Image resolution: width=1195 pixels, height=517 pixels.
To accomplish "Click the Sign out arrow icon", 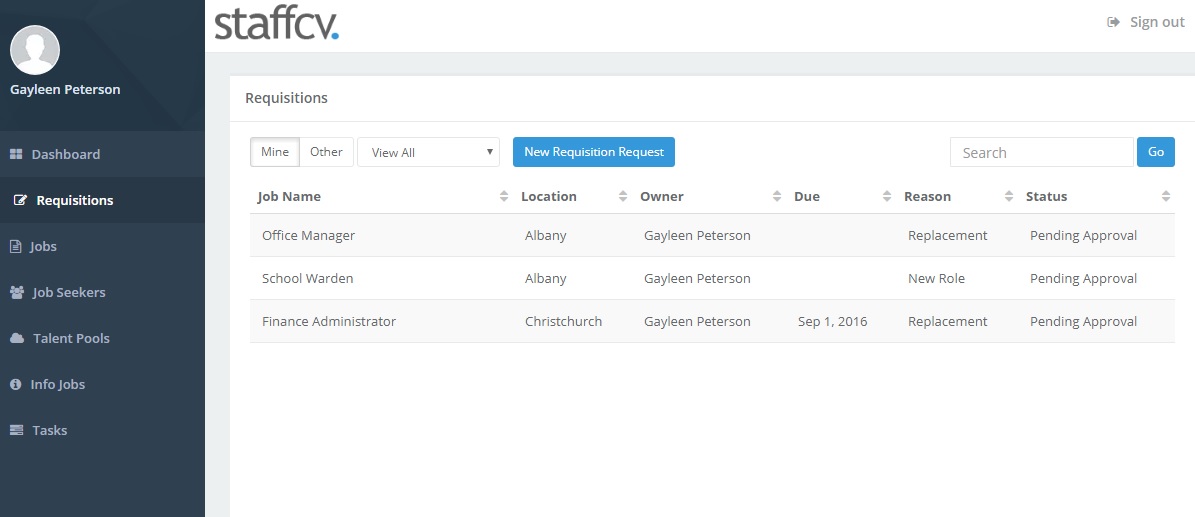I will (1113, 22).
